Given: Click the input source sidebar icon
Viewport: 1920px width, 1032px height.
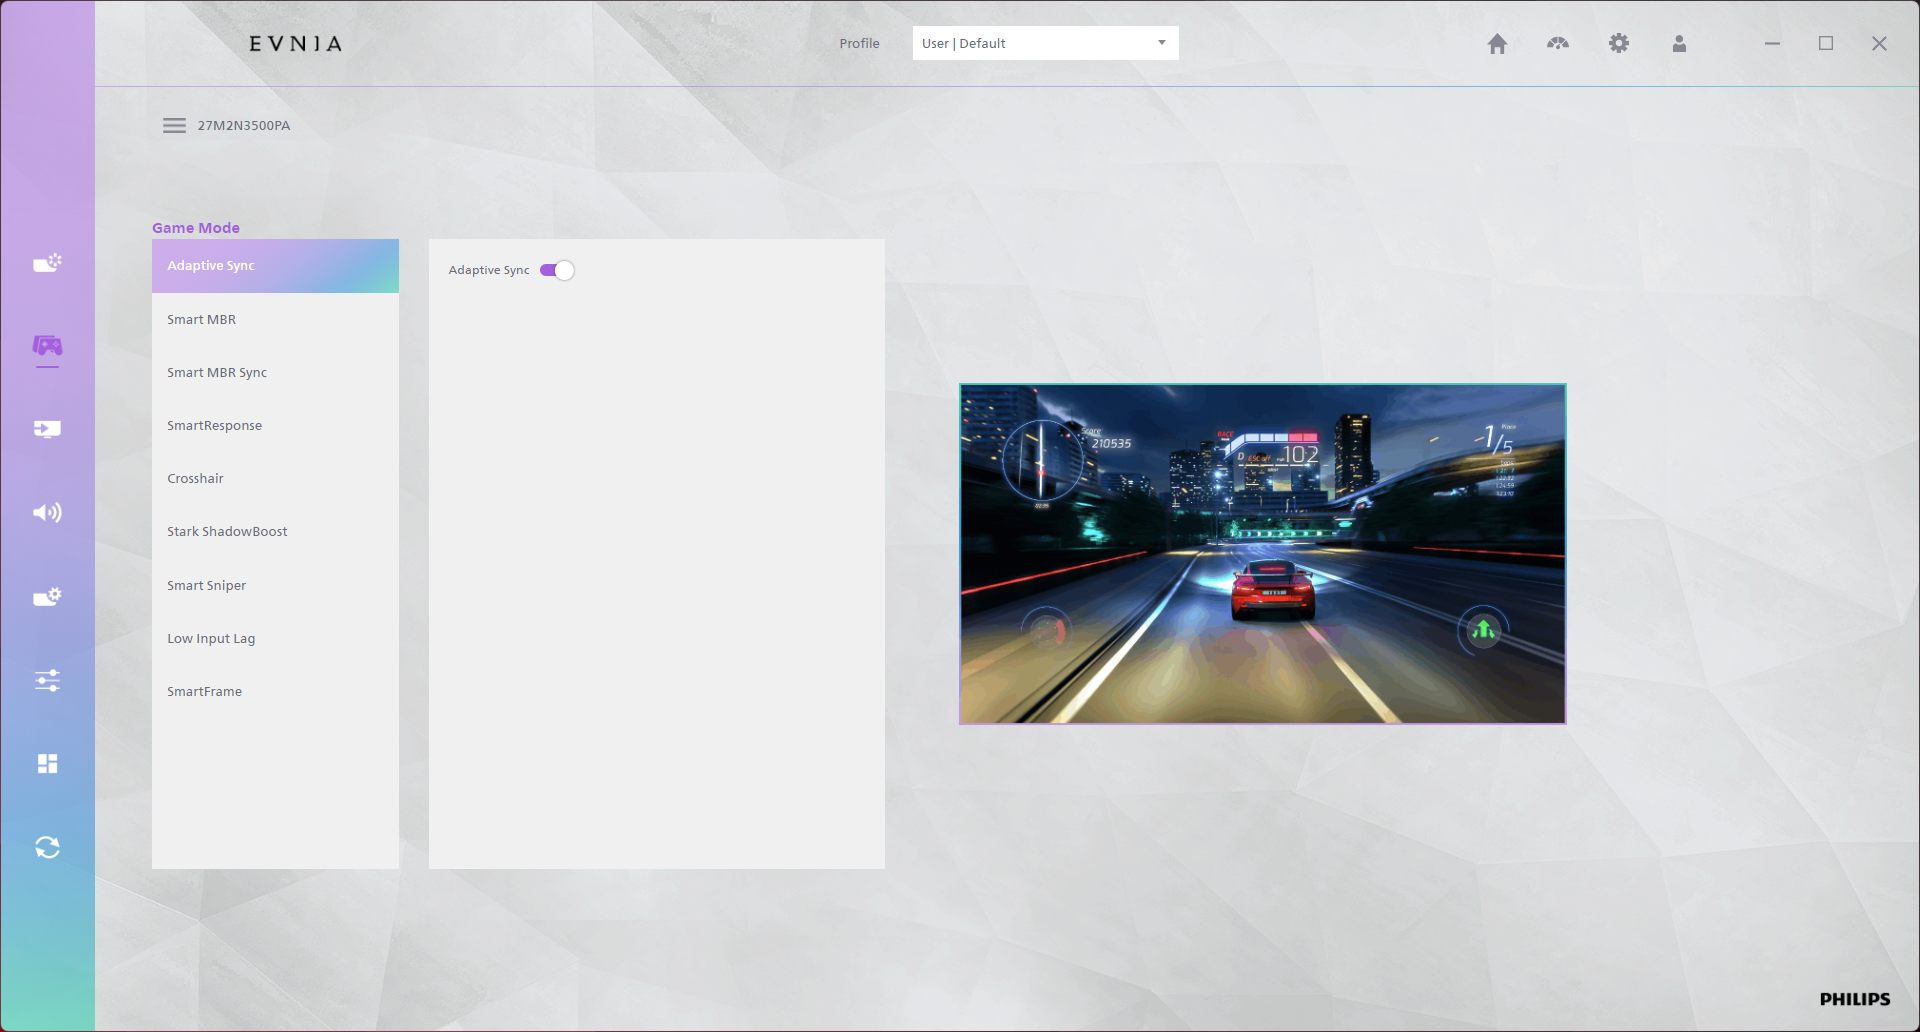Looking at the screenshot, I should tap(47, 429).
